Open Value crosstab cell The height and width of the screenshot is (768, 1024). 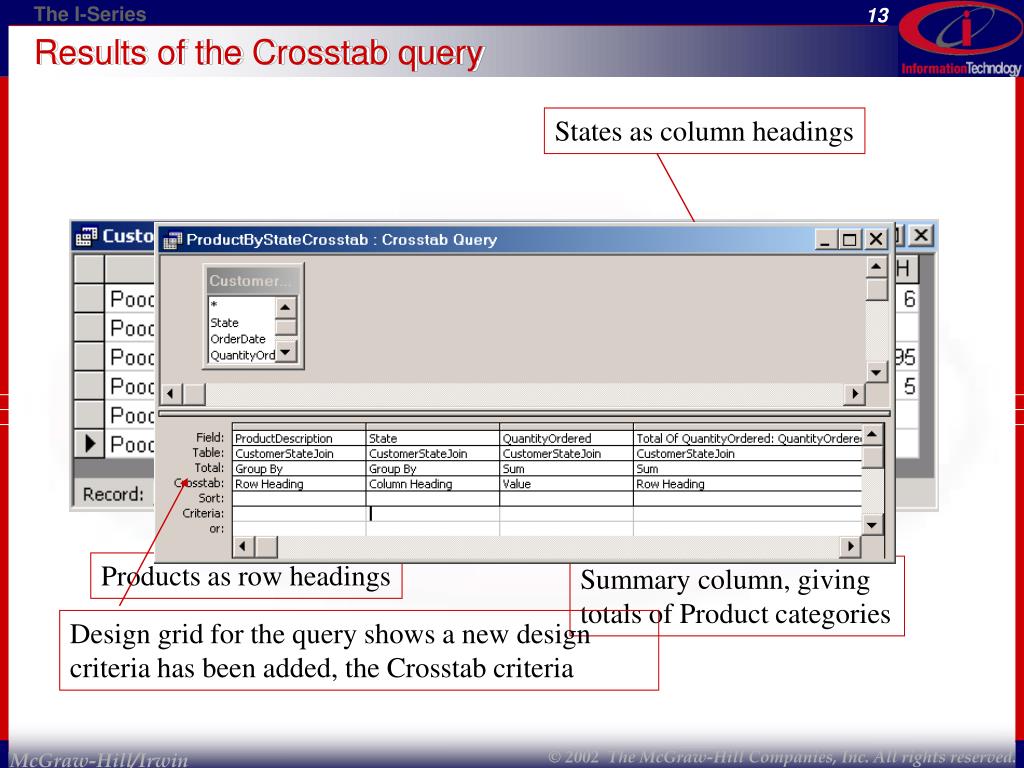[566, 484]
